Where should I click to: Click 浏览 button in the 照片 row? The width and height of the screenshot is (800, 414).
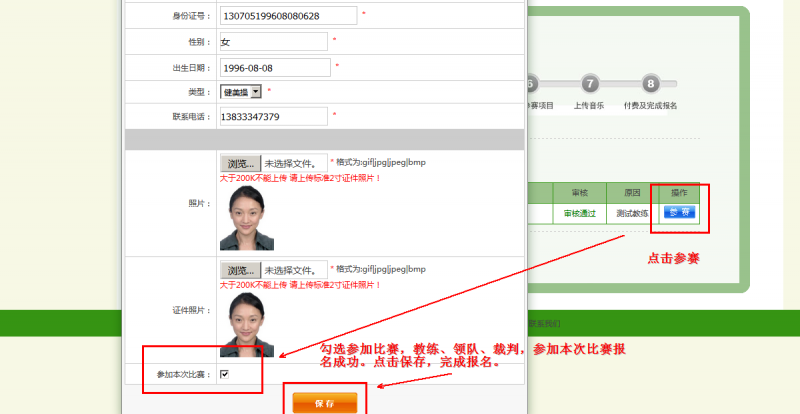pos(240,162)
